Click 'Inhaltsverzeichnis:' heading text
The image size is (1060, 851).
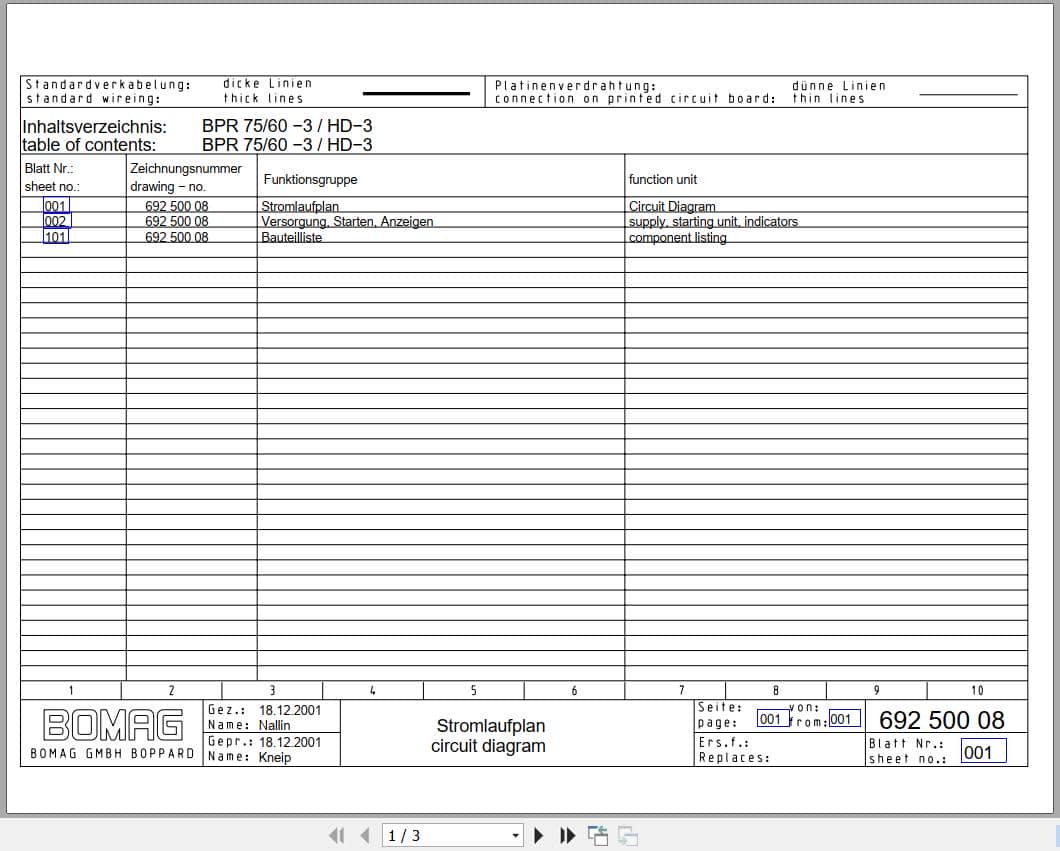point(95,126)
